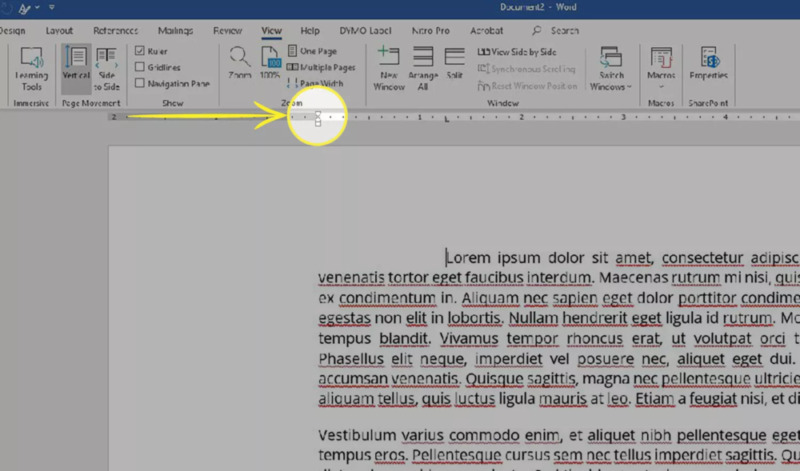Open the DYMO Label tab
Viewport: 800px width, 471px height.
click(365, 31)
